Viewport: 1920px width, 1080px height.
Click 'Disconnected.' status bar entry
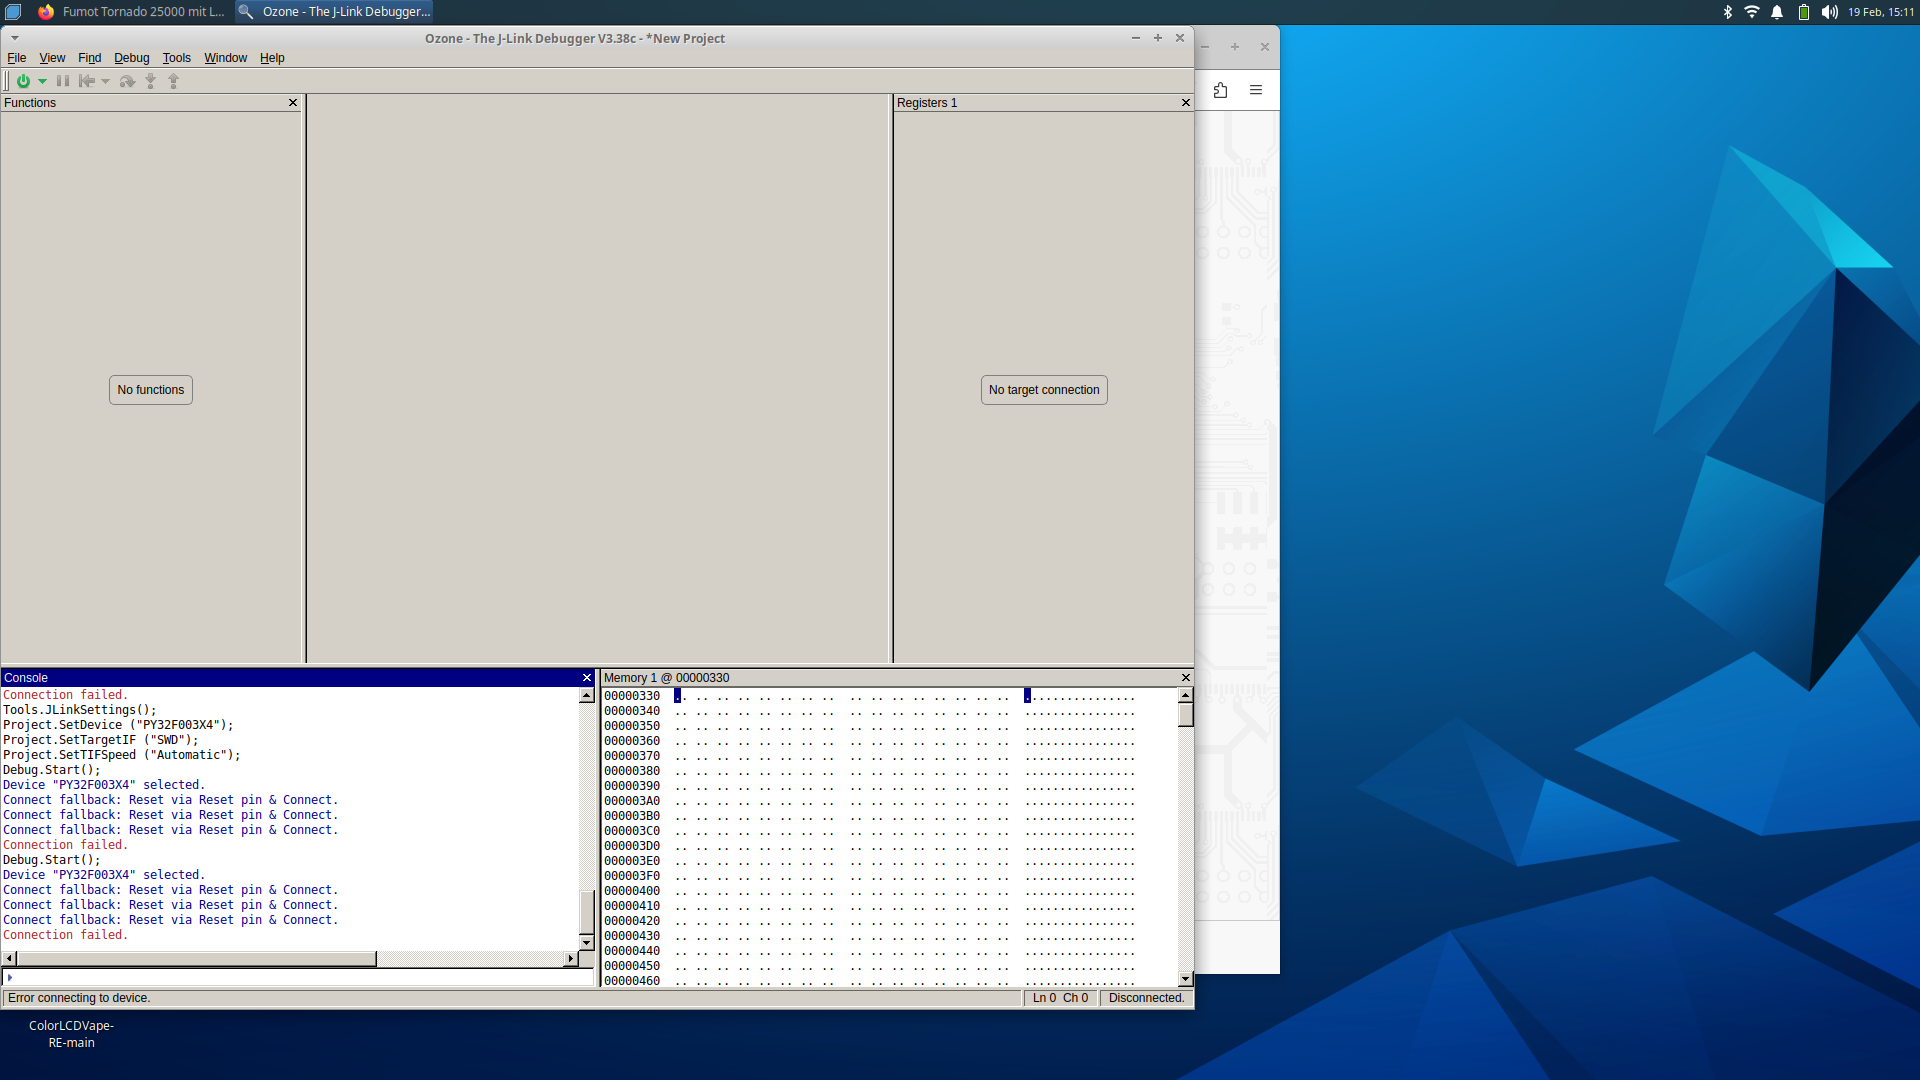click(x=1146, y=998)
